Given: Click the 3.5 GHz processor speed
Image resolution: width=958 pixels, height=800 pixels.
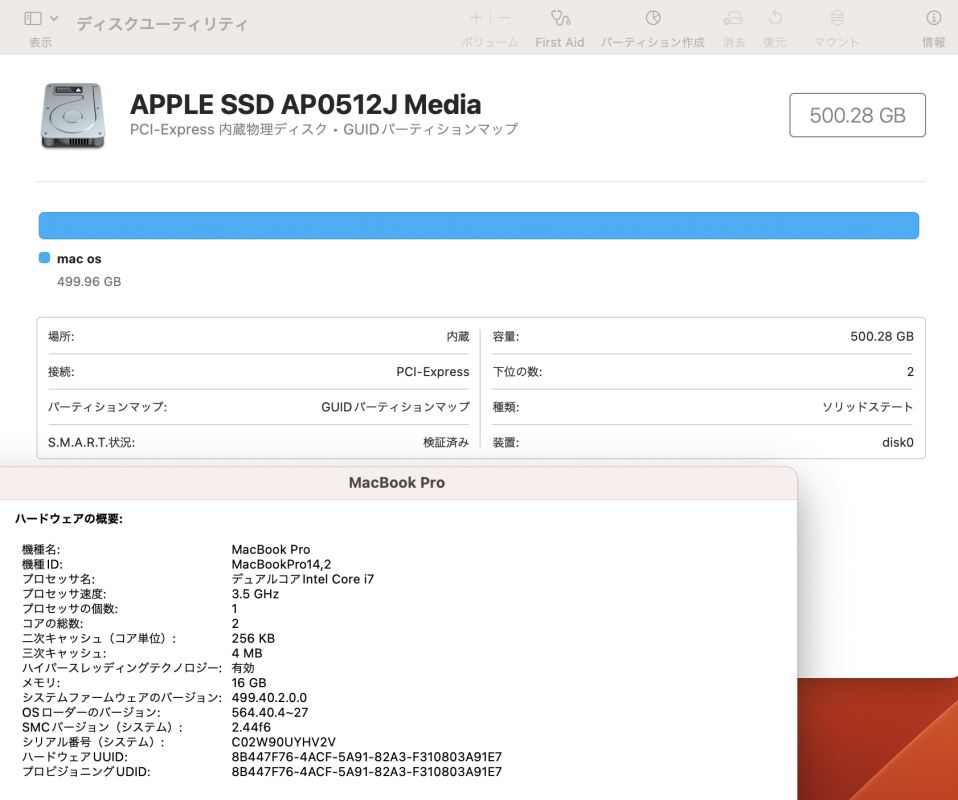Looking at the screenshot, I should click(x=255, y=594).
